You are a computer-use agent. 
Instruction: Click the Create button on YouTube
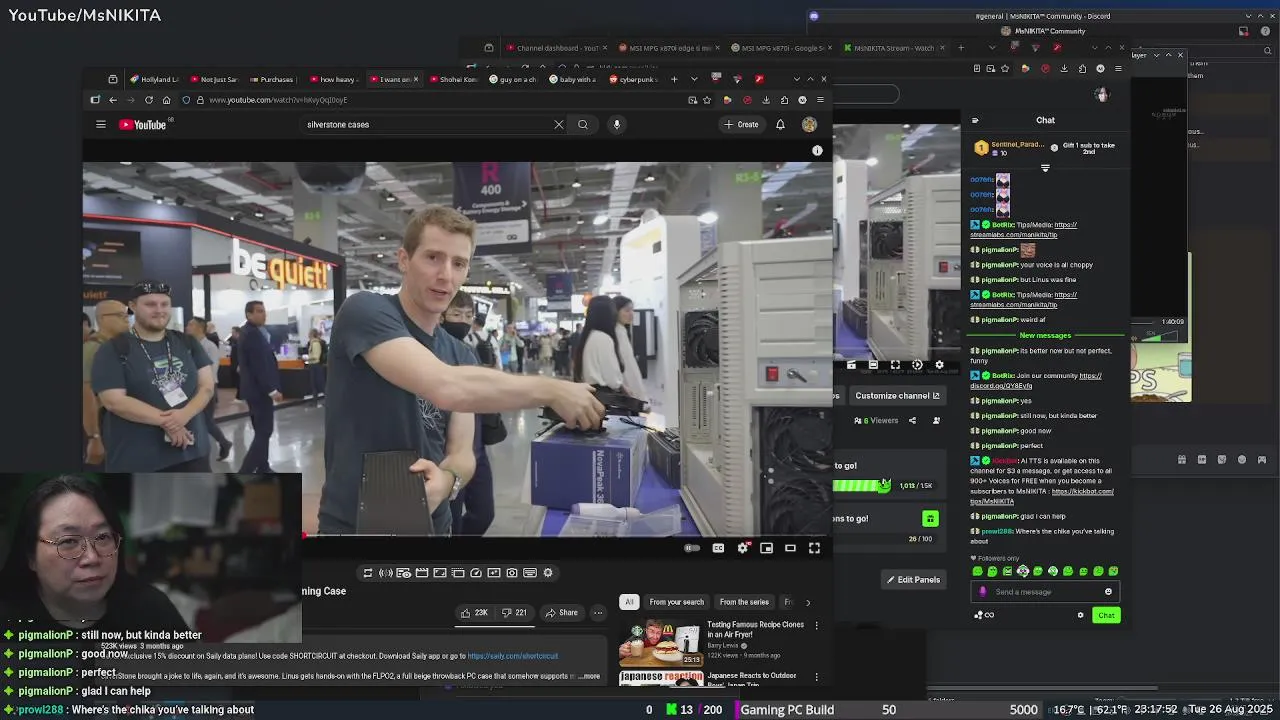click(x=741, y=125)
